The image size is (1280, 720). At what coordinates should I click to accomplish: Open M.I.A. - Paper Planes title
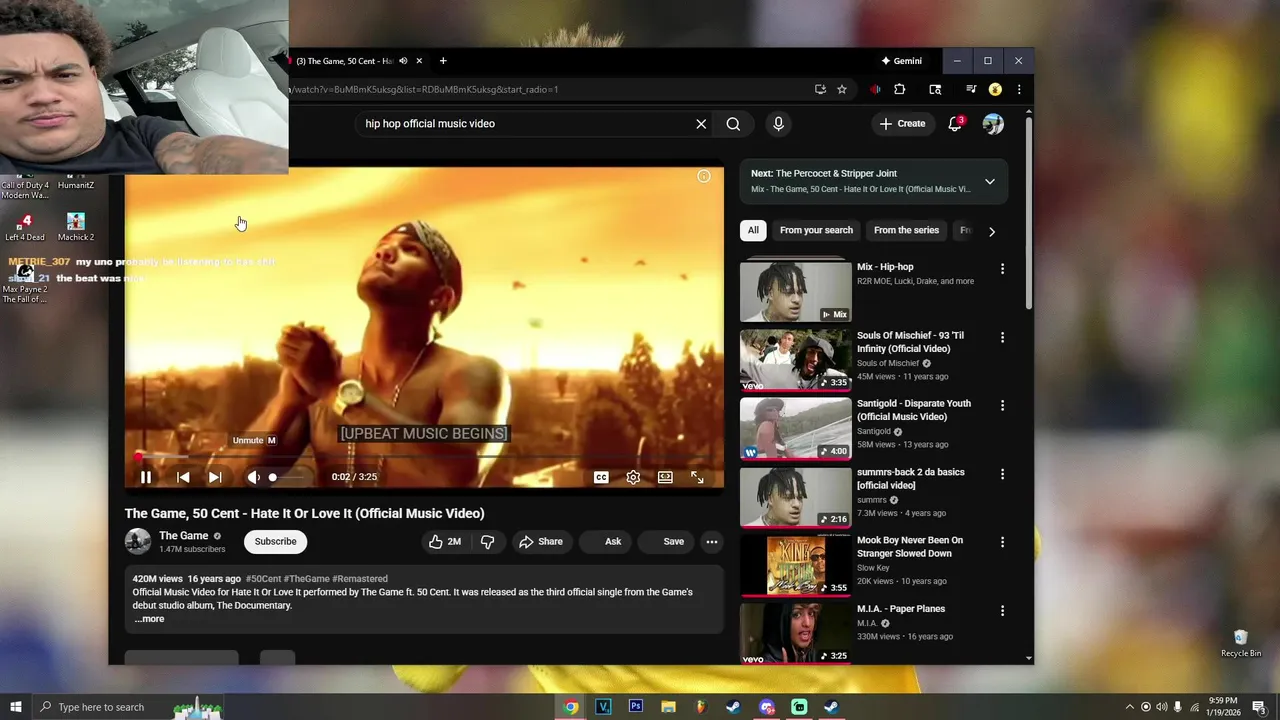point(901,609)
